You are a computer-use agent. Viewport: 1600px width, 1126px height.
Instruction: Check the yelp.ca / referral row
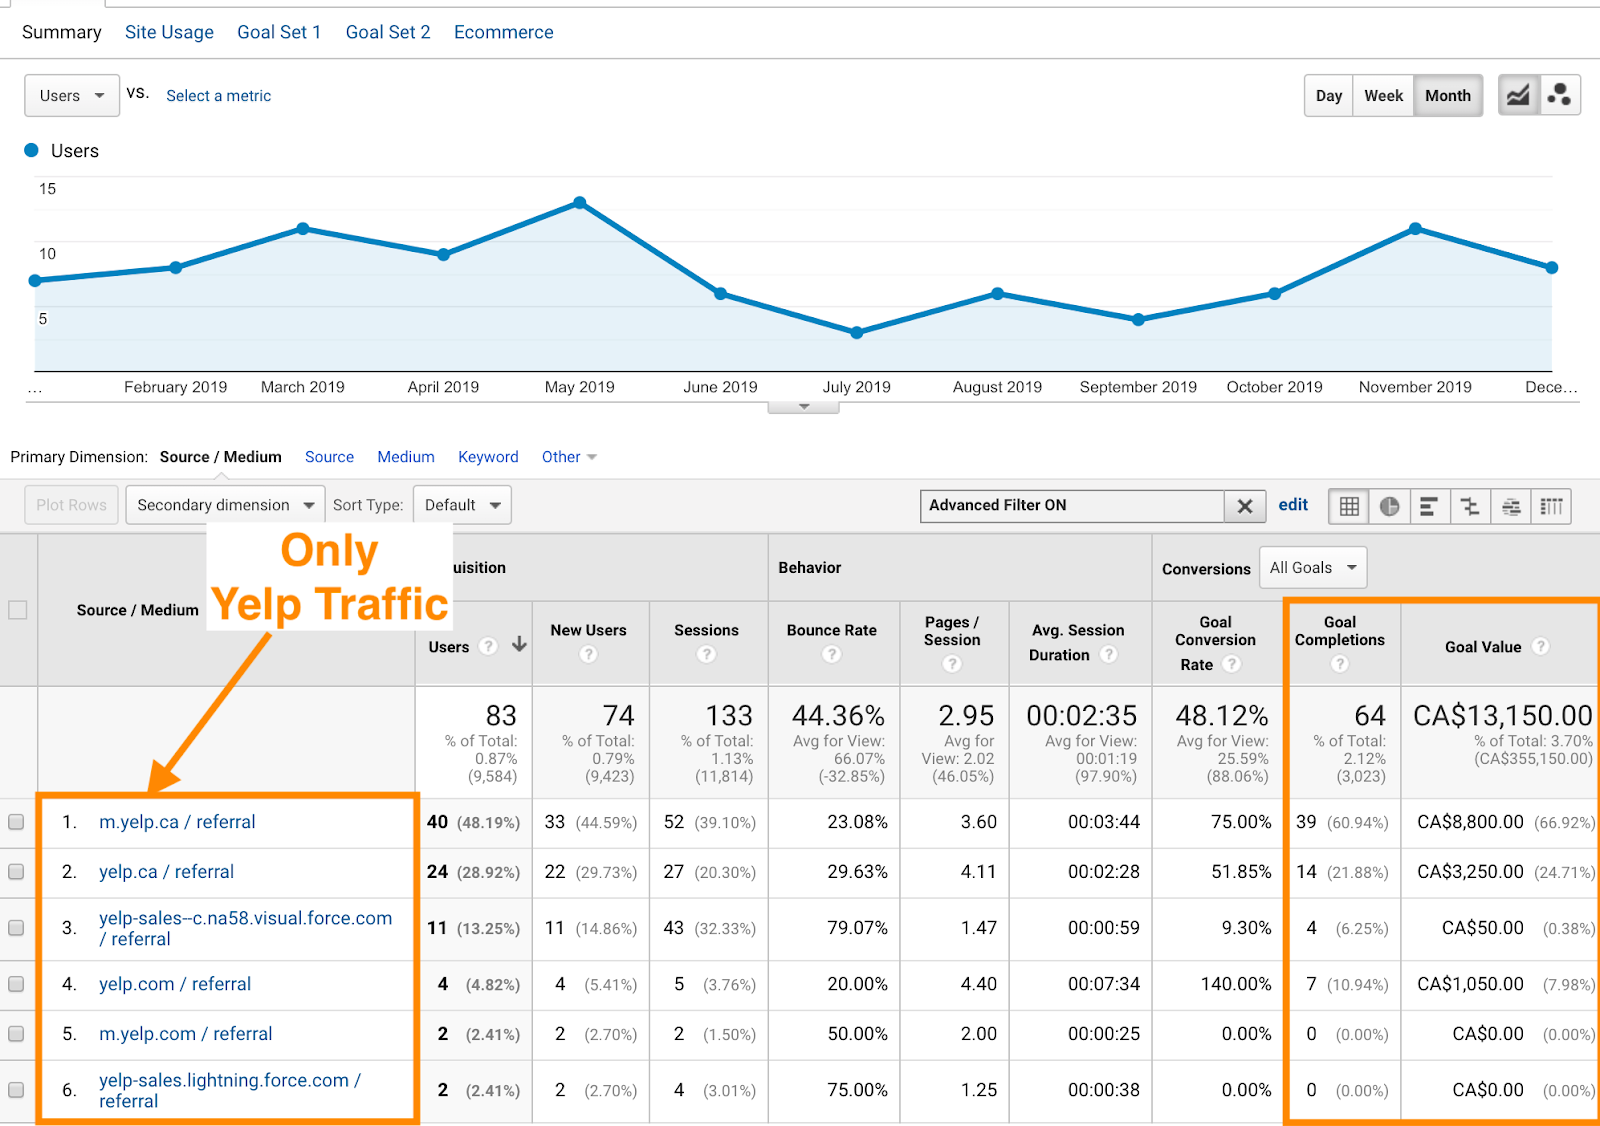point(16,872)
